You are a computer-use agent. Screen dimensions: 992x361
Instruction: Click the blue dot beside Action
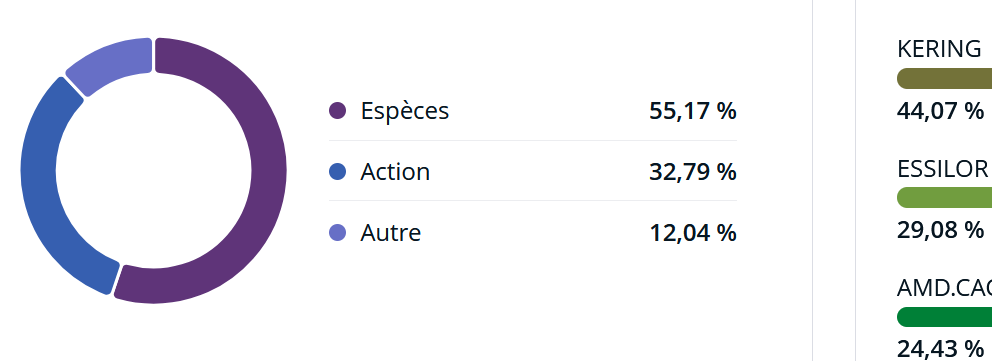coord(338,171)
